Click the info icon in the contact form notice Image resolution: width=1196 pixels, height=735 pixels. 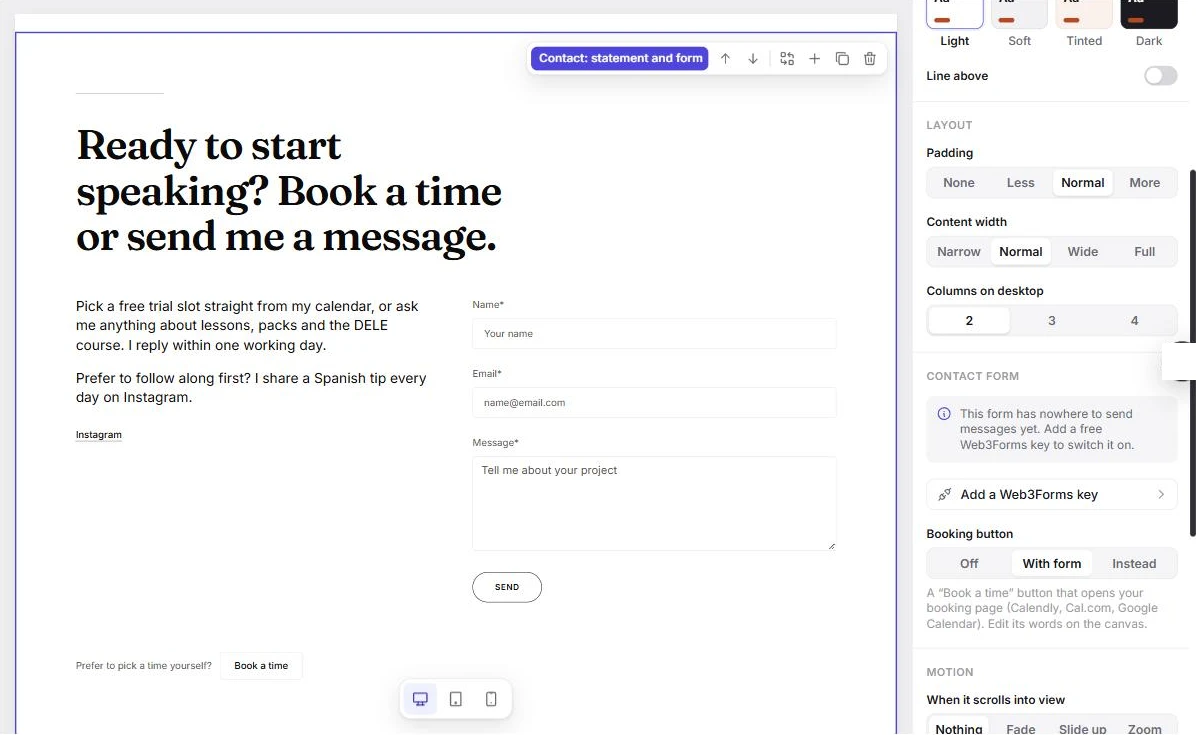[x=944, y=414]
